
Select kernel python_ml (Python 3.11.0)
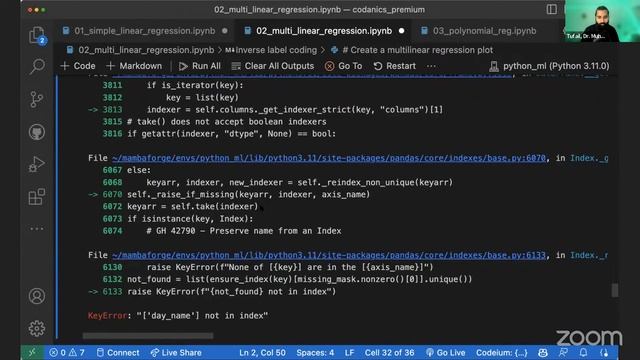[549, 66]
